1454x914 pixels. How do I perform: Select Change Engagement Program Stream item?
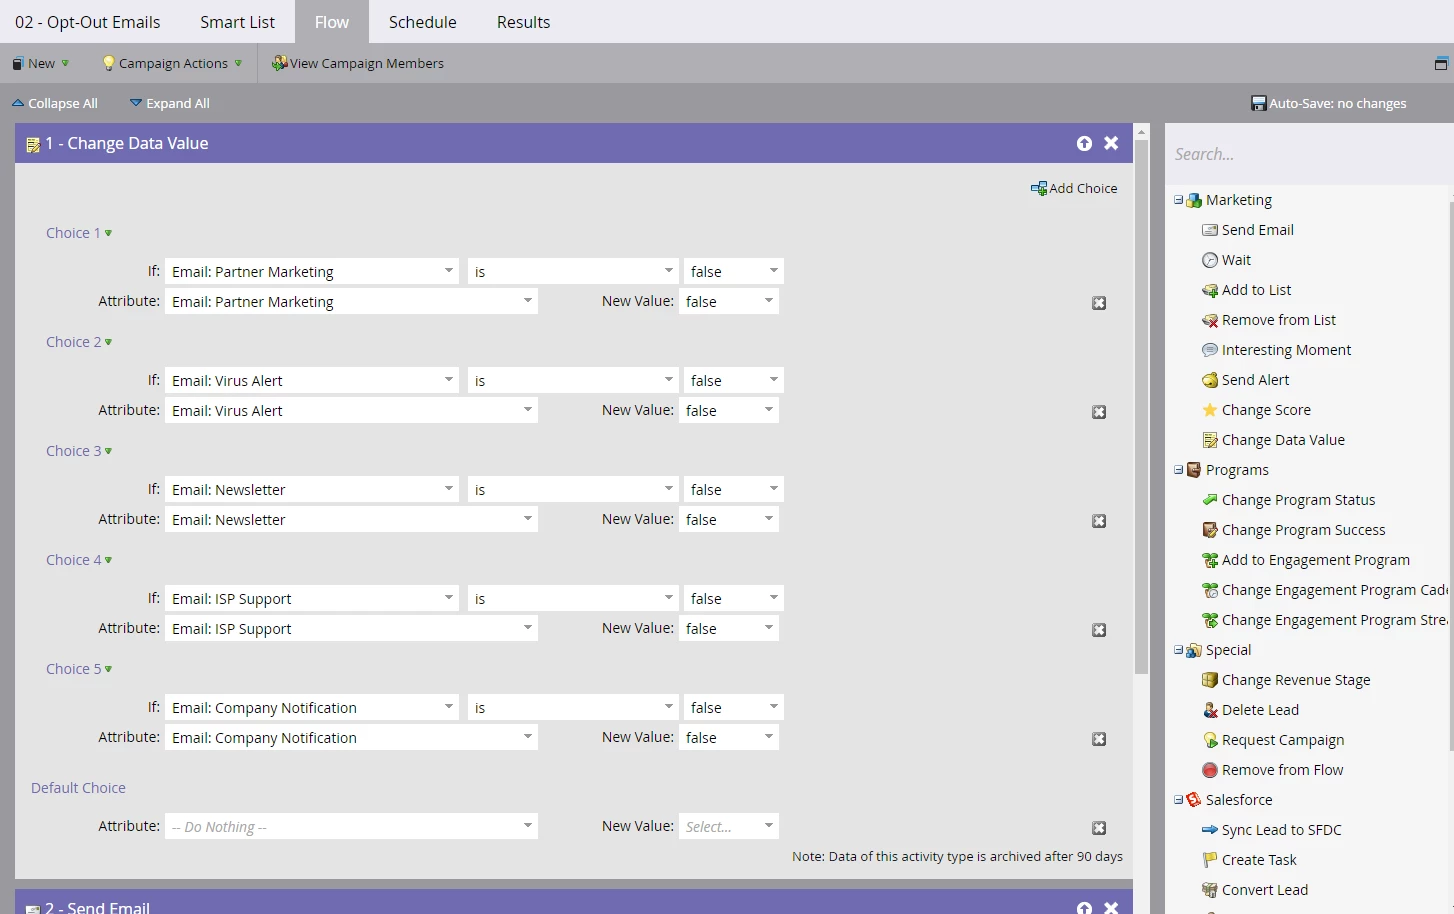point(1324,620)
